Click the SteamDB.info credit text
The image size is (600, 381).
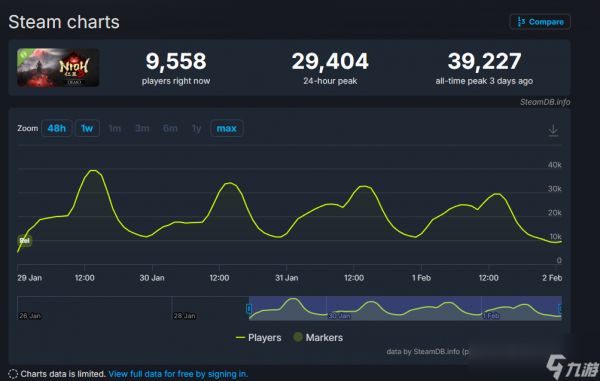point(545,102)
